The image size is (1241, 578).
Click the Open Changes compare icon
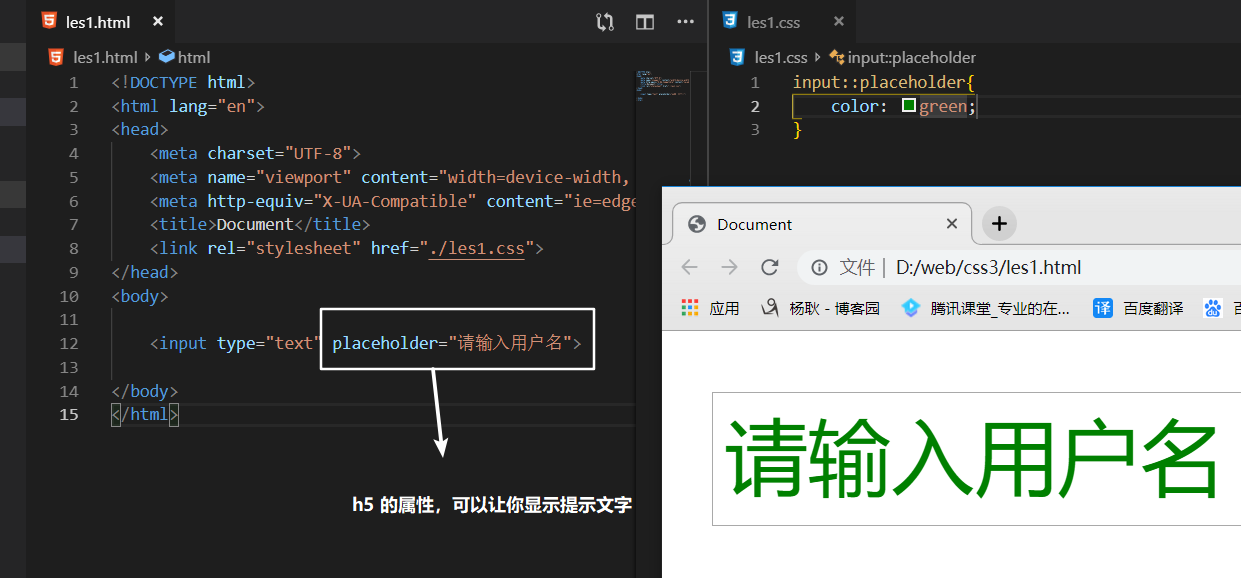click(605, 22)
